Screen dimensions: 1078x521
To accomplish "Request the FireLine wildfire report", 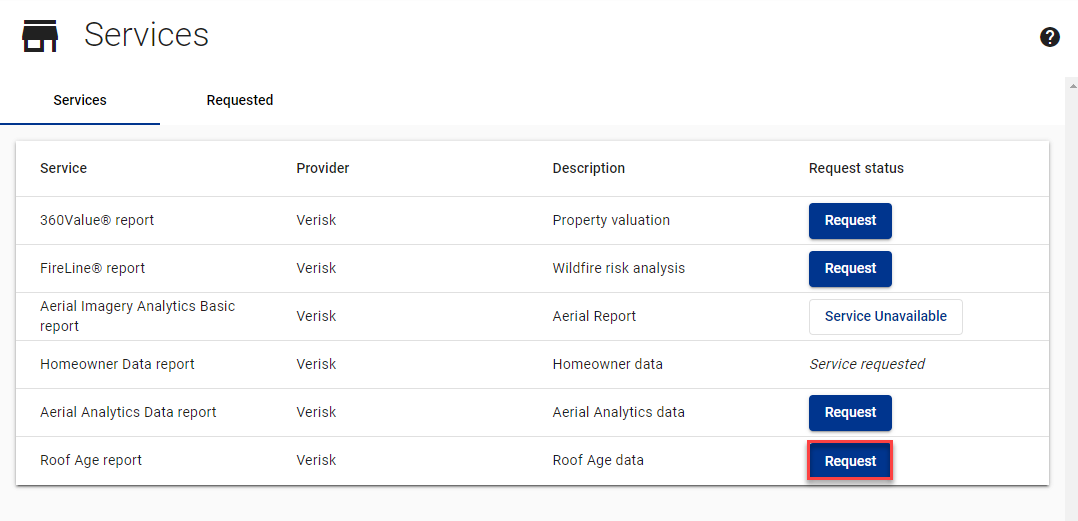I will (x=850, y=269).
